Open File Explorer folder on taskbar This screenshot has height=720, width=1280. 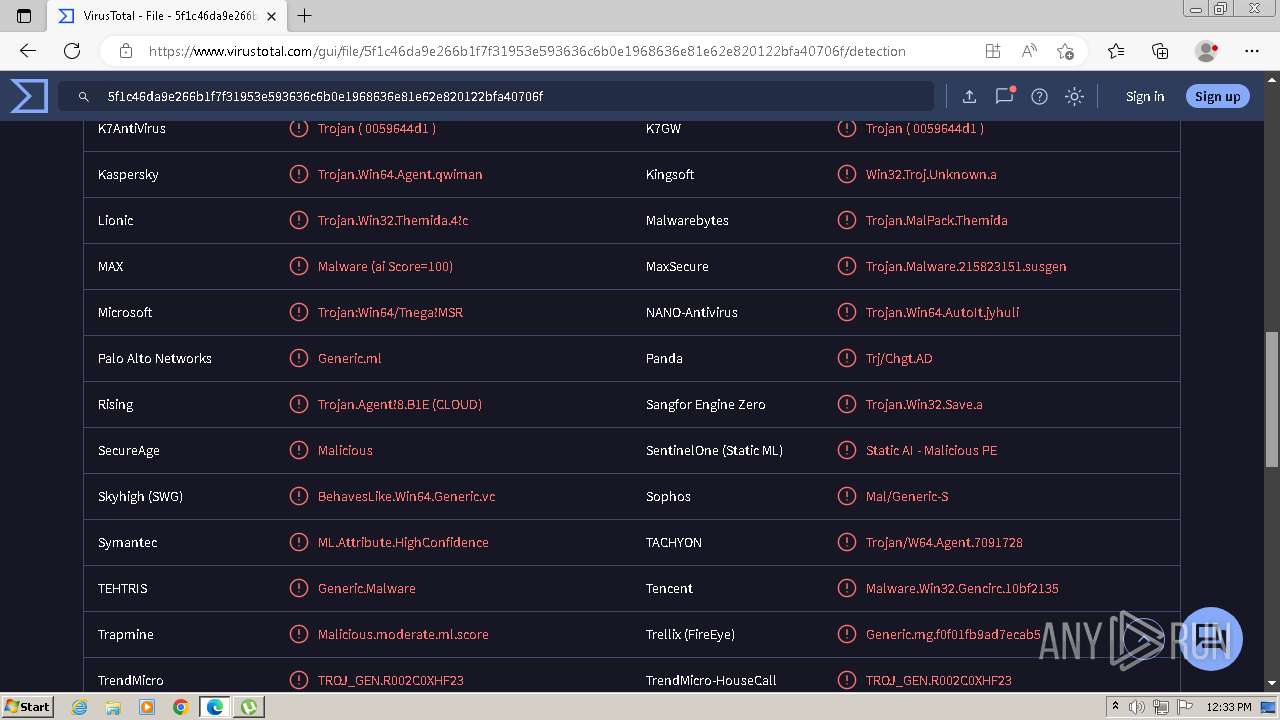click(113, 707)
